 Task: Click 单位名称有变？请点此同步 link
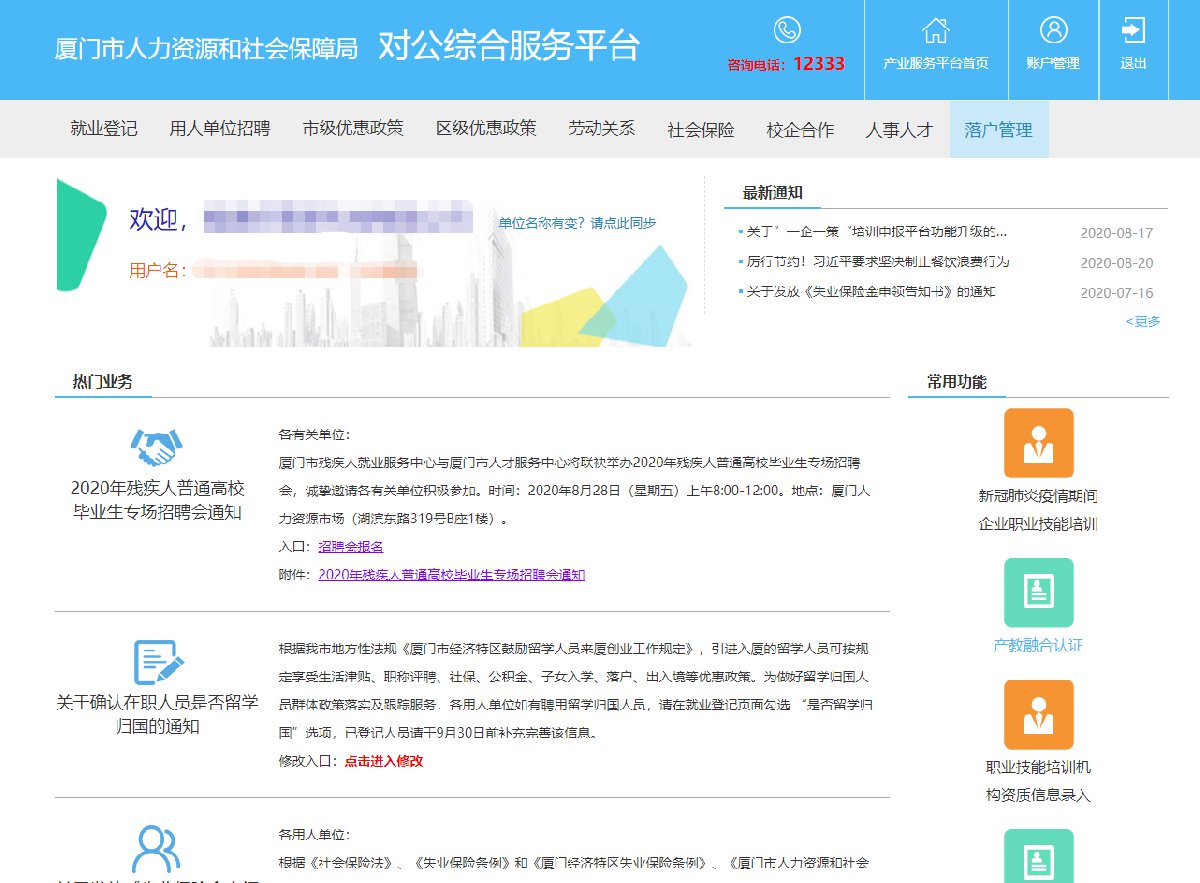[x=577, y=223]
